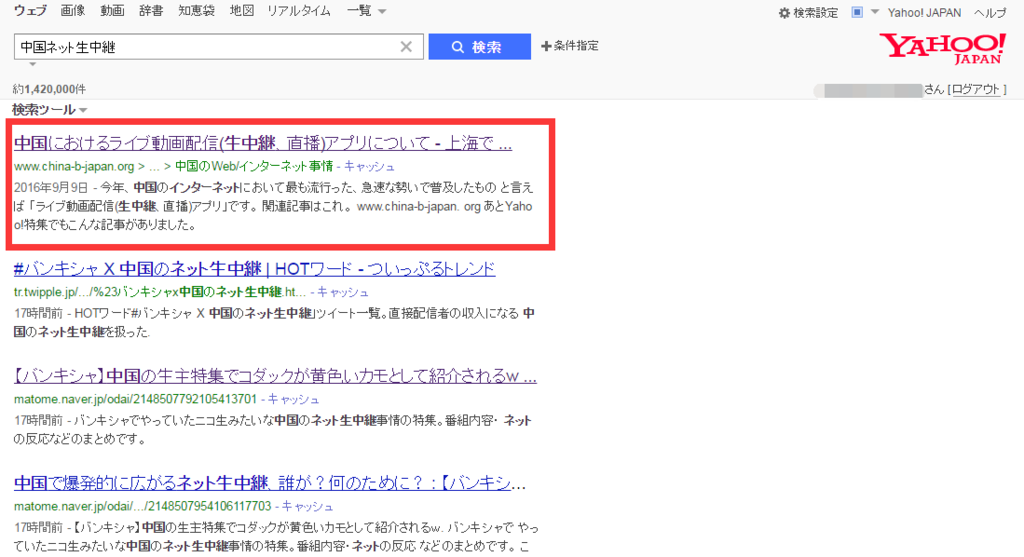Open the ヘルプ help link
This screenshot has width=1024, height=557.
pyautogui.click(x=990, y=12)
